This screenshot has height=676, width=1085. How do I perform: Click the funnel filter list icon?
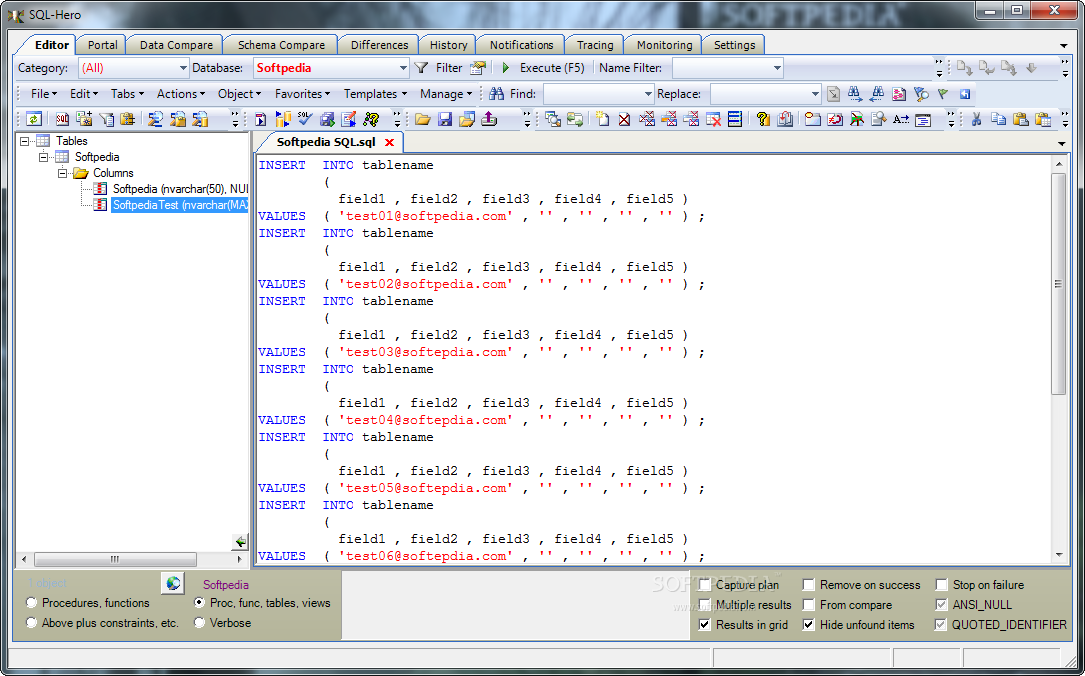(106, 119)
